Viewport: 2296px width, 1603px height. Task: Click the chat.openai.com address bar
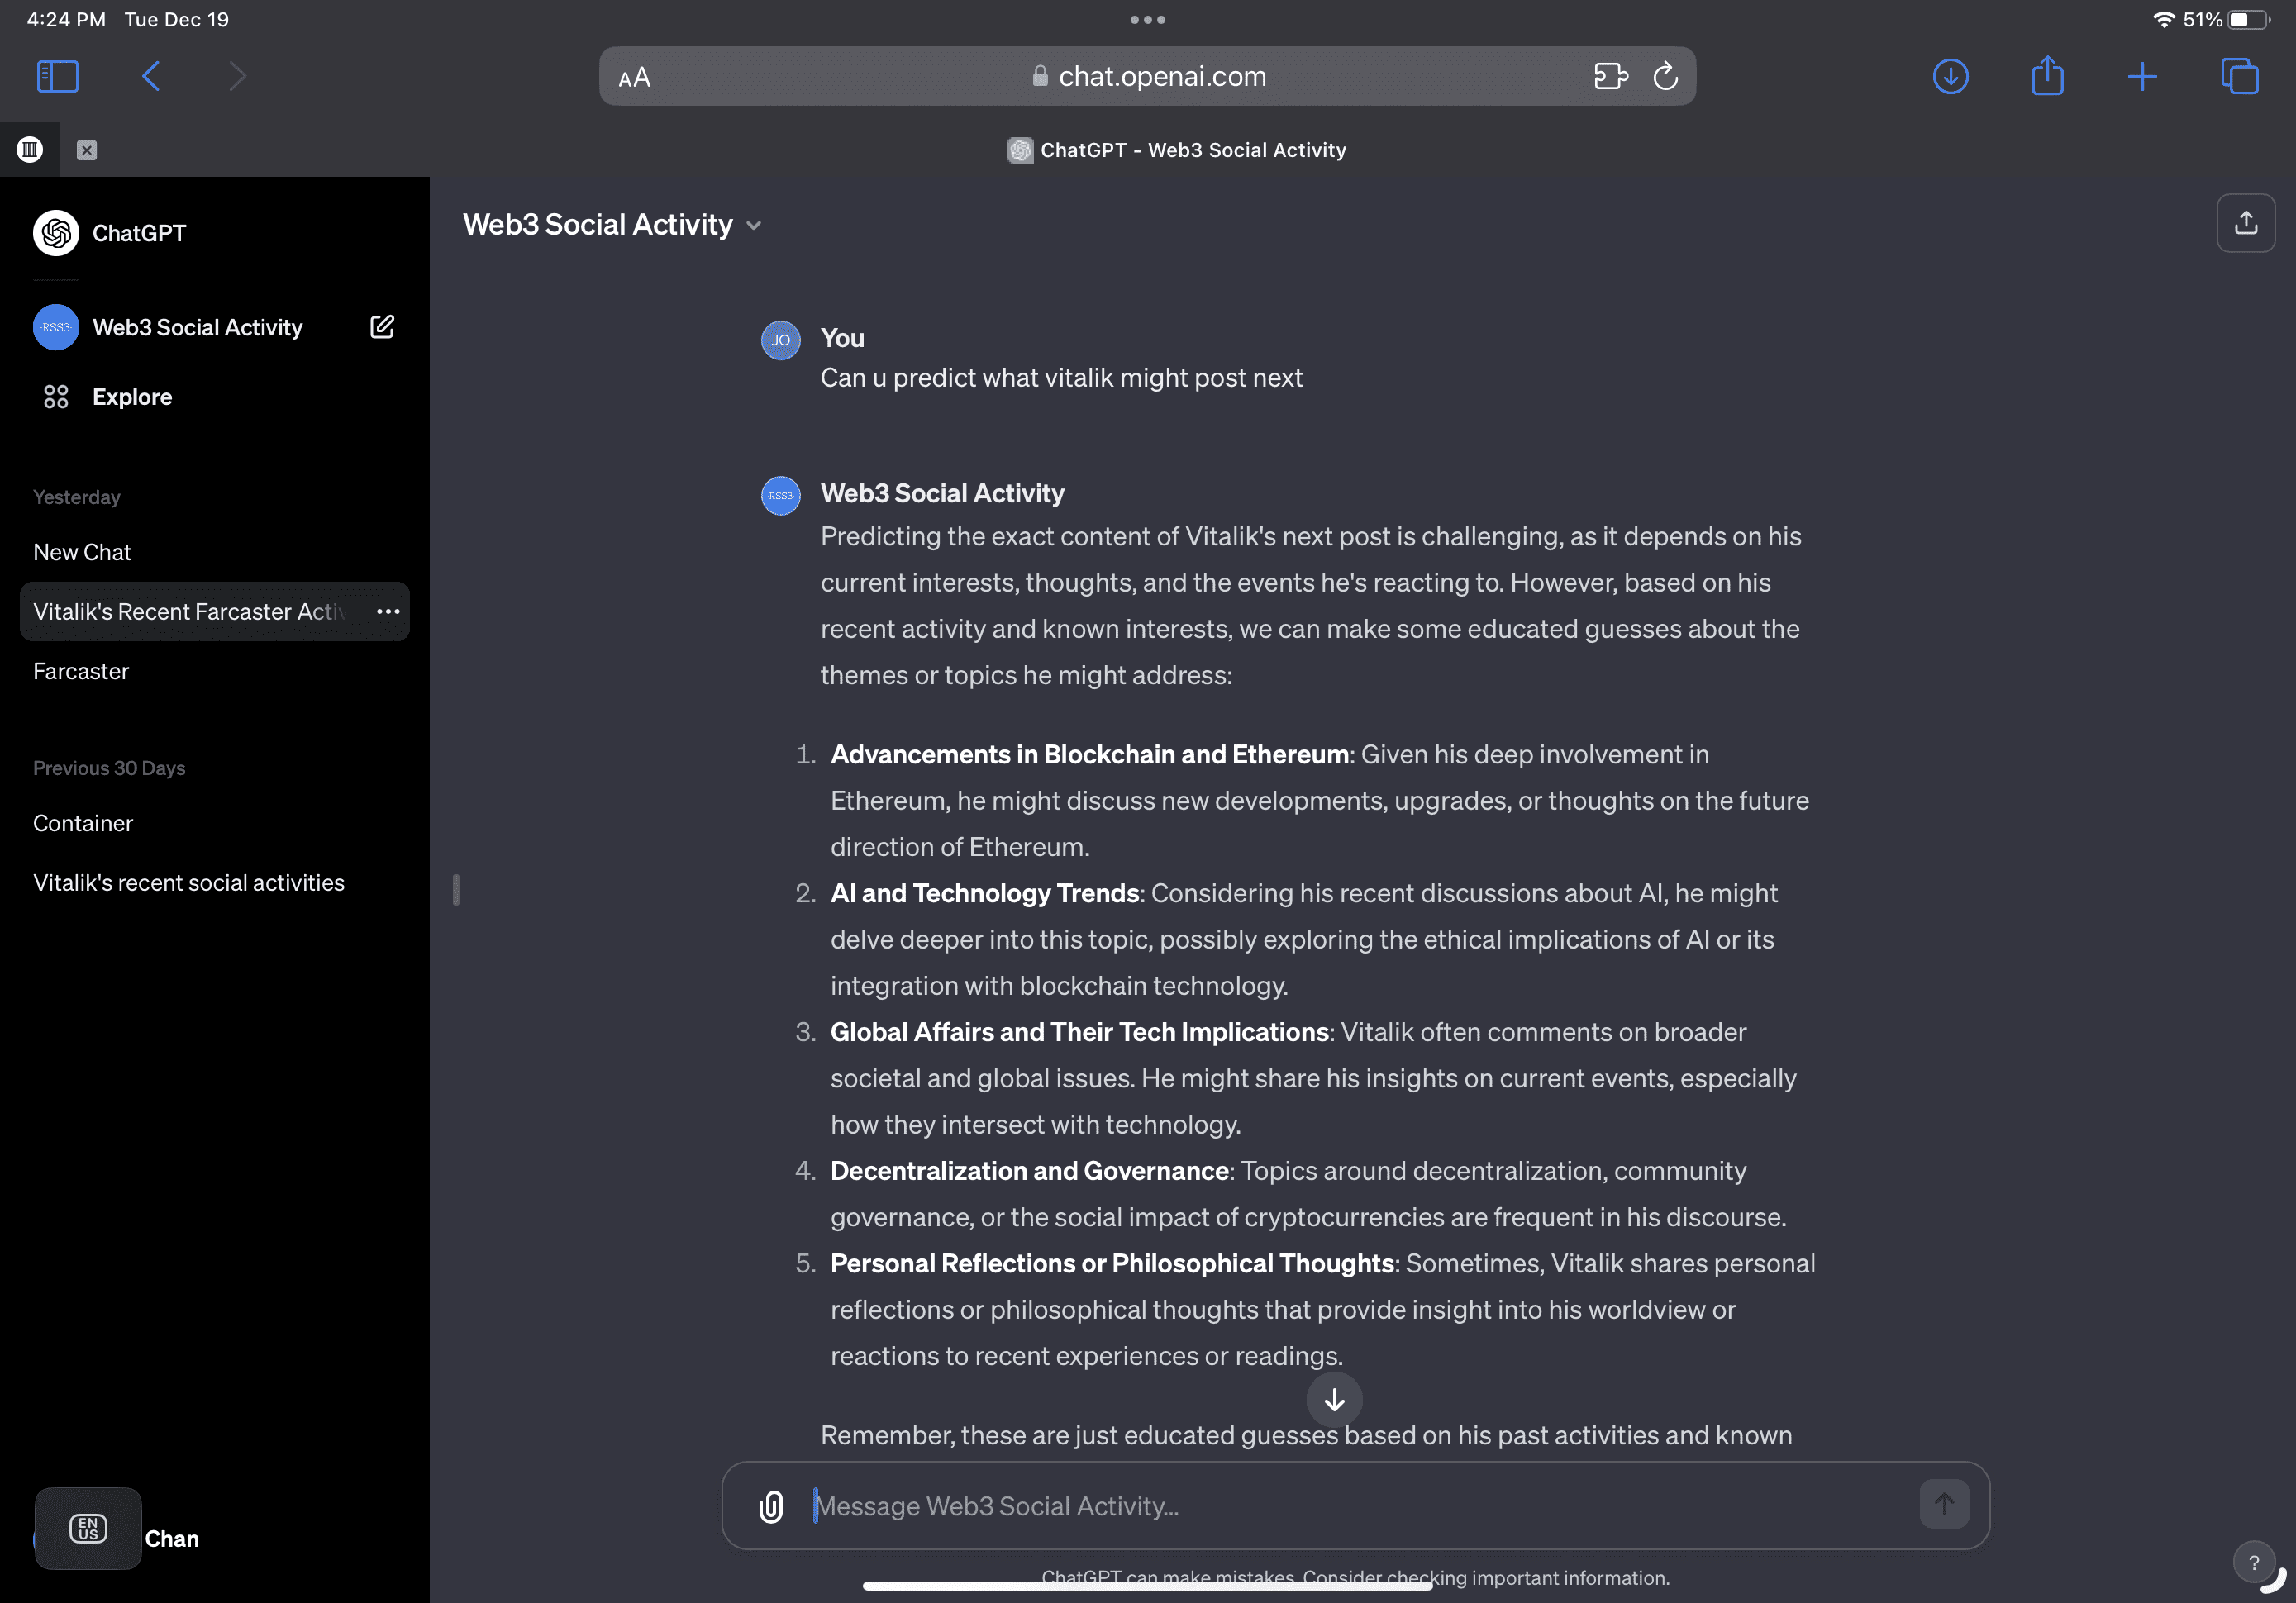click(x=1147, y=76)
